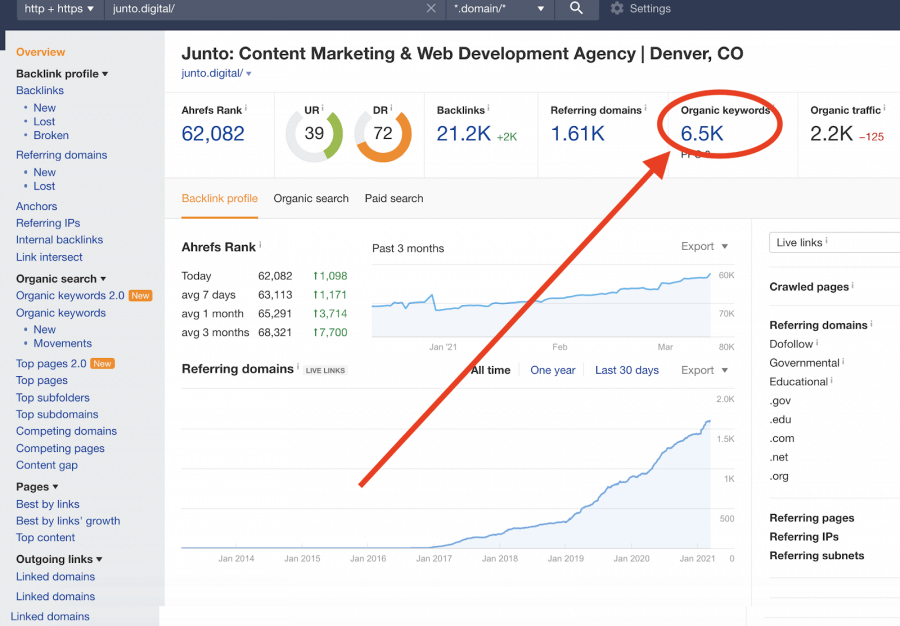This screenshot has width=900, height=626.
Task: Collapse the Backlink profile sidebar section
Action: click(105, 74)
